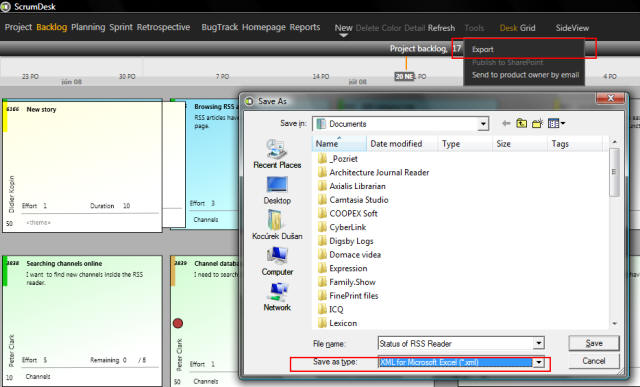Click the Create New Folder icon

click(x=538, y=123)
